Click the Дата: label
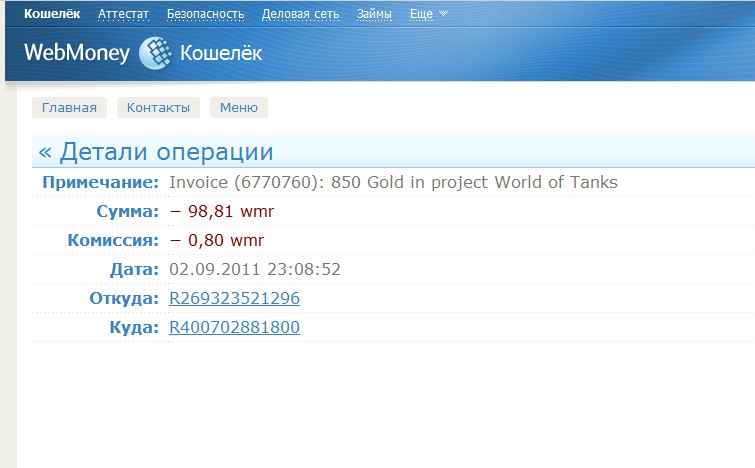 (x=134, y=269)
